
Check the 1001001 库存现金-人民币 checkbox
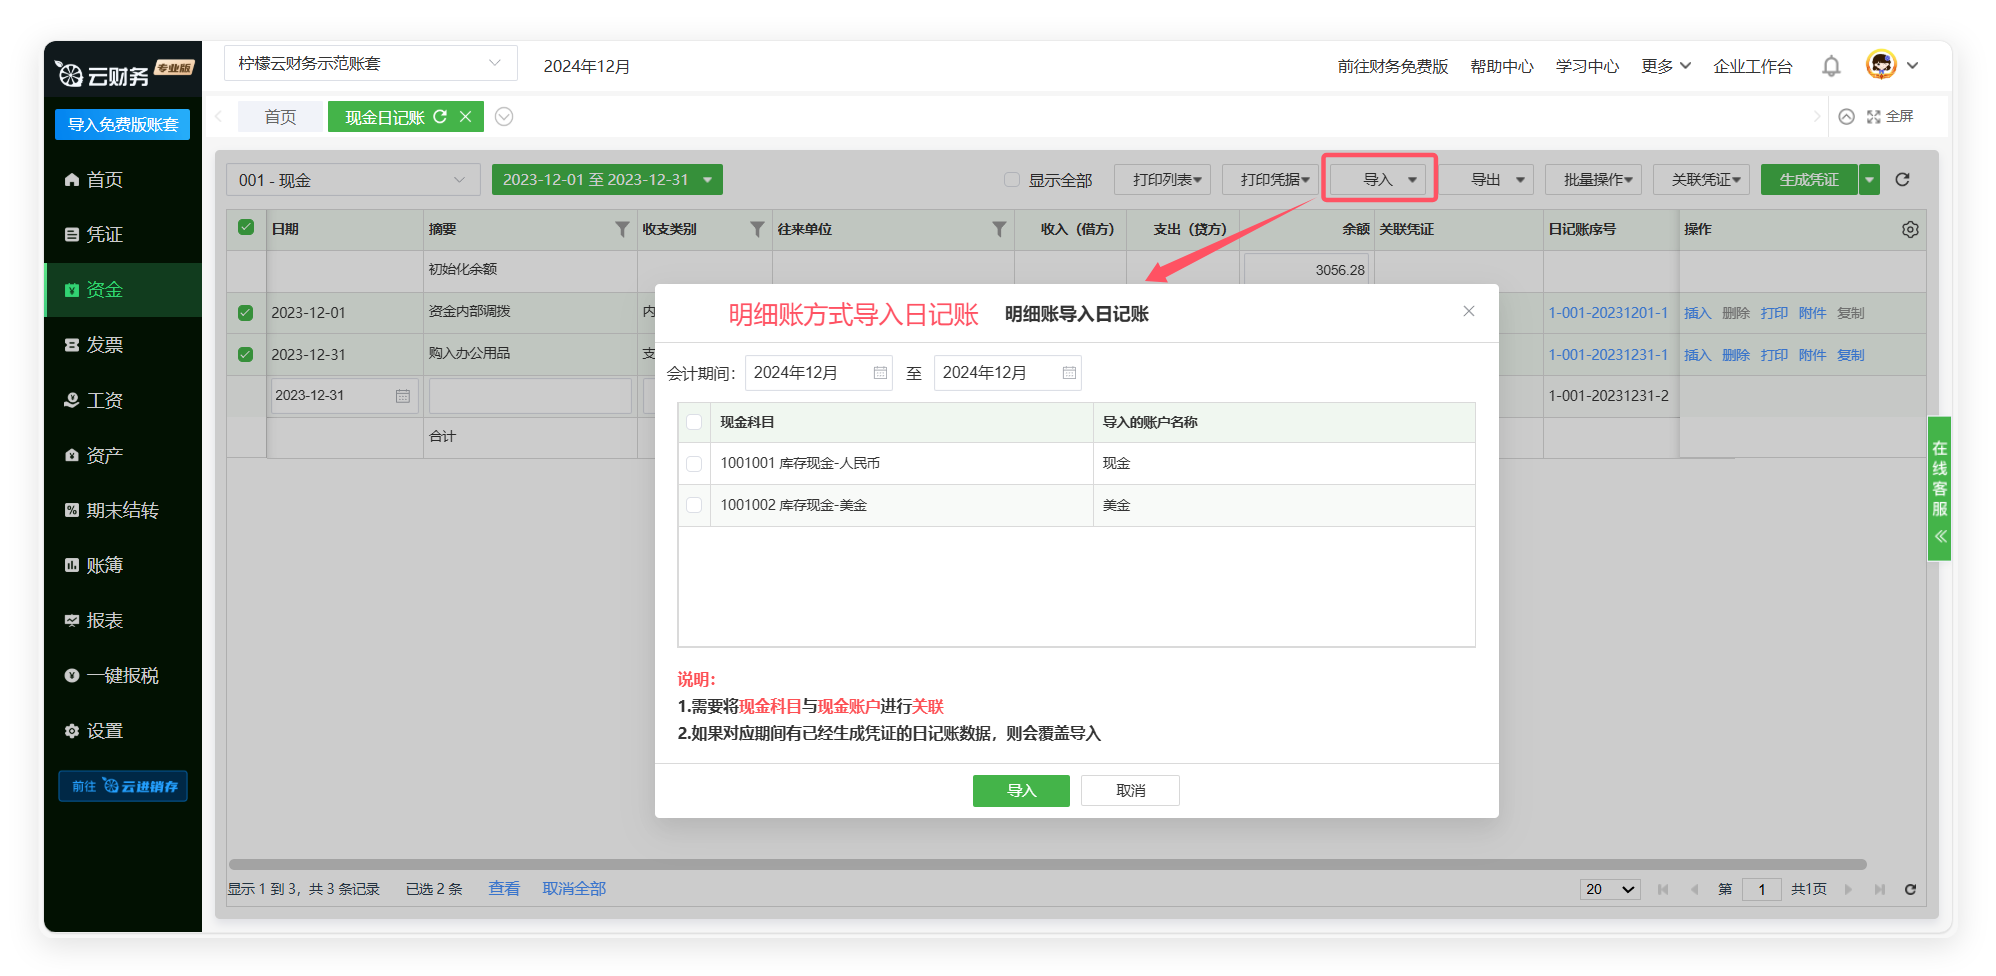(694, 464)
